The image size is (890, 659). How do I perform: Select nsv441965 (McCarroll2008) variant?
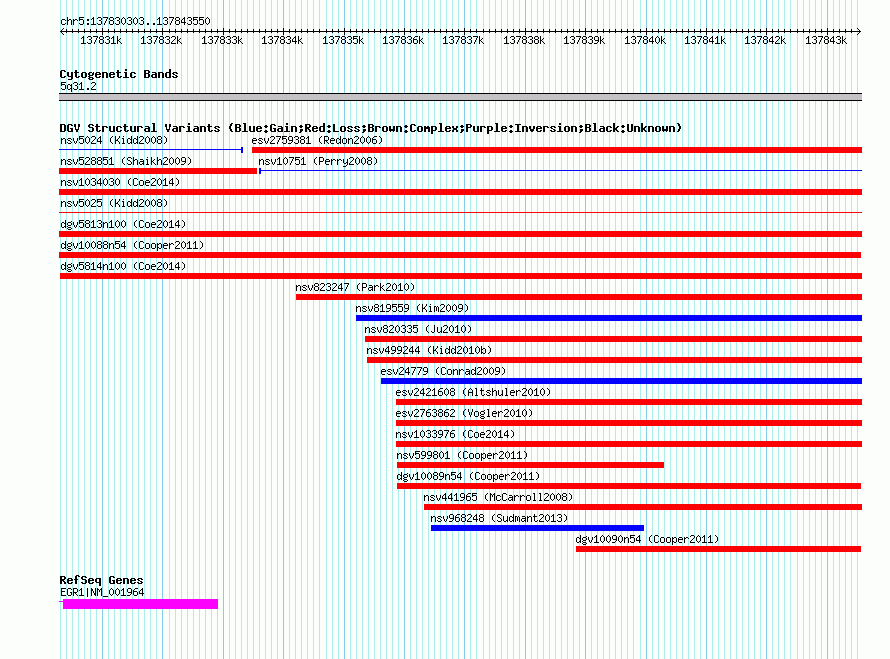point(498,497)
